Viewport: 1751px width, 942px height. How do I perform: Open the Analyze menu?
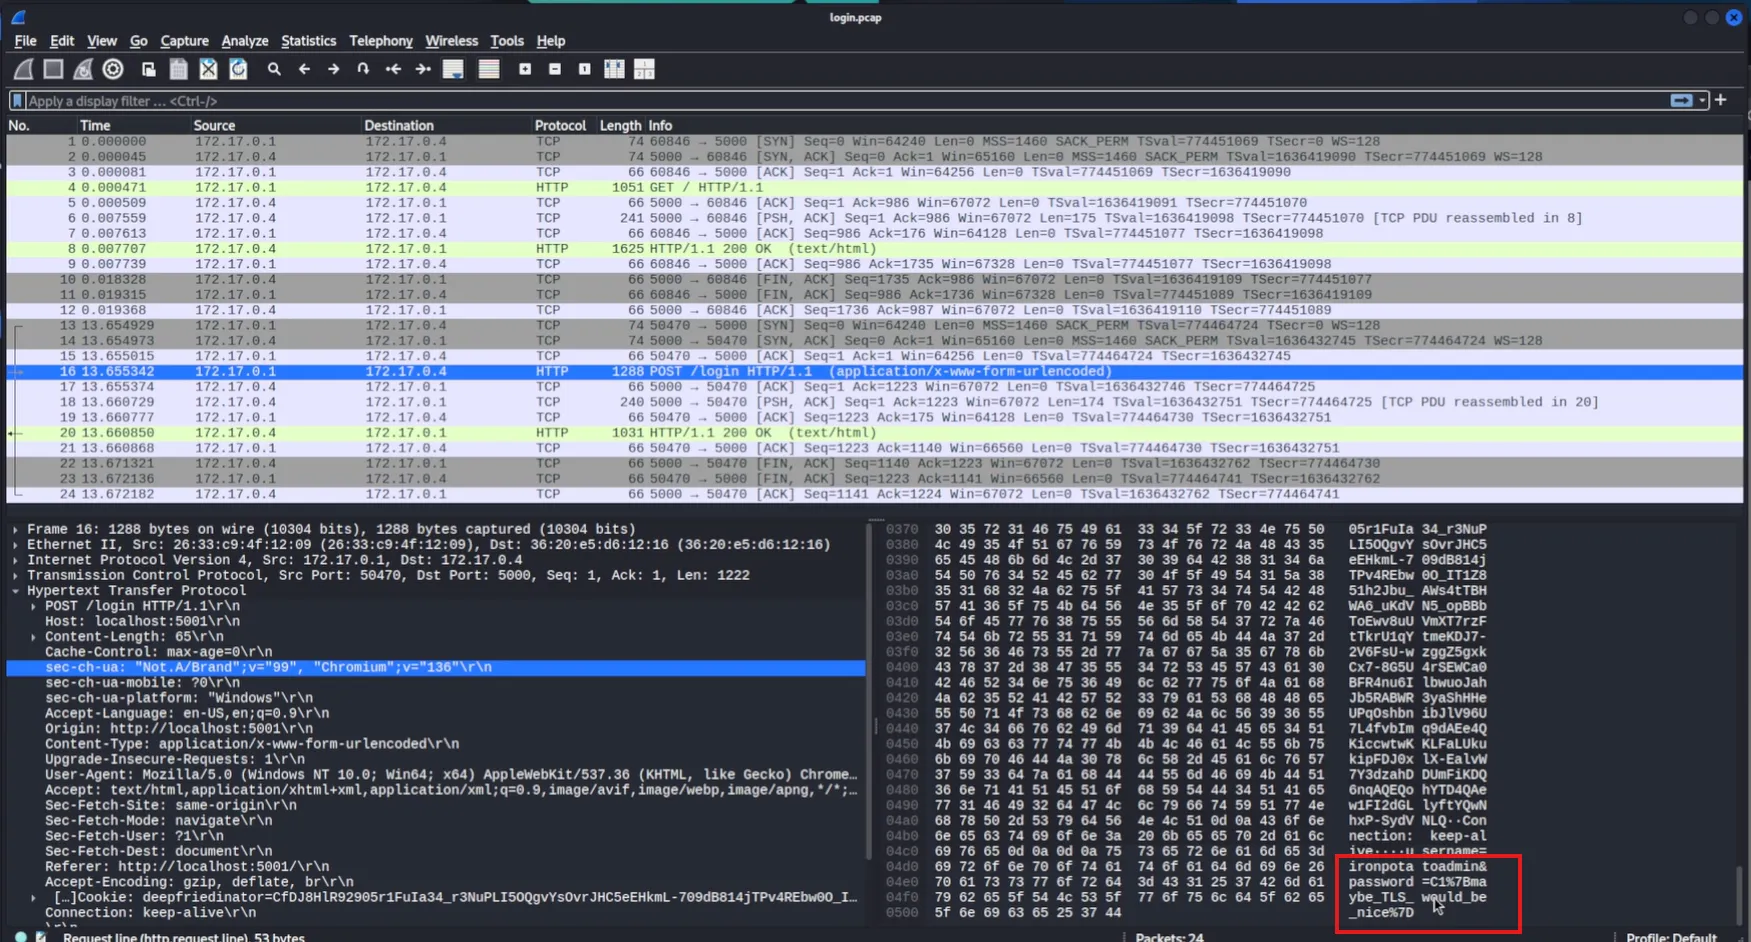[x=244, y=41]
